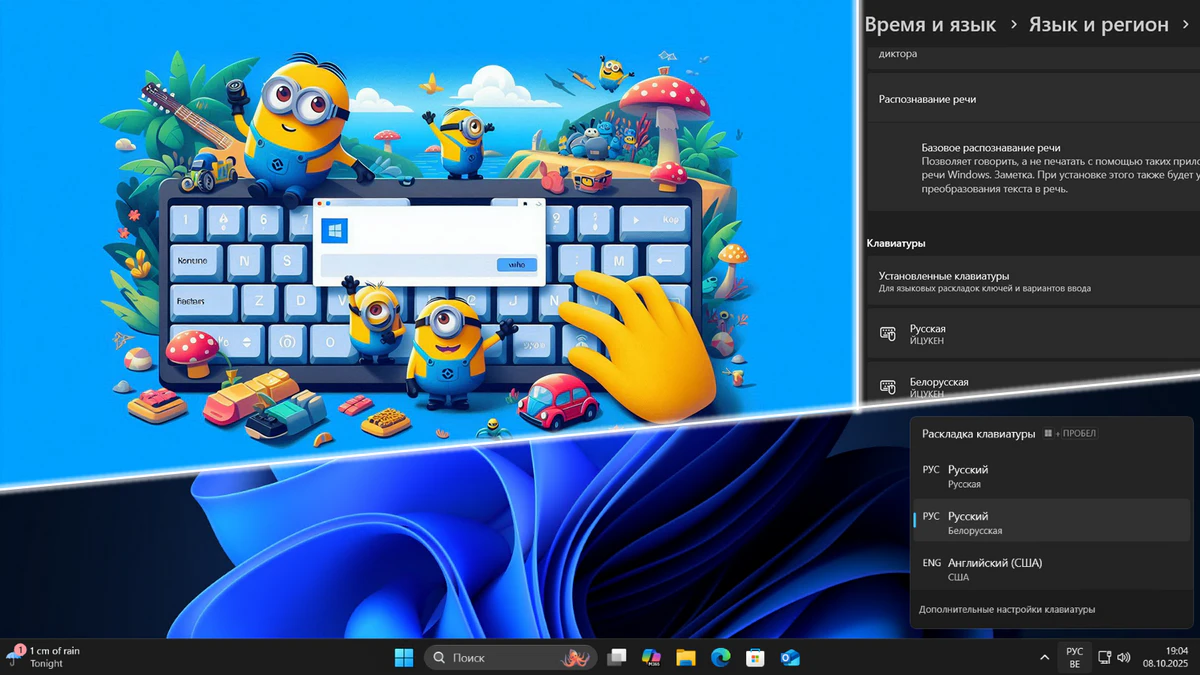Open Copilot from the taskbar
Screen dimensions: 1200x675
[x=650, y=657]
